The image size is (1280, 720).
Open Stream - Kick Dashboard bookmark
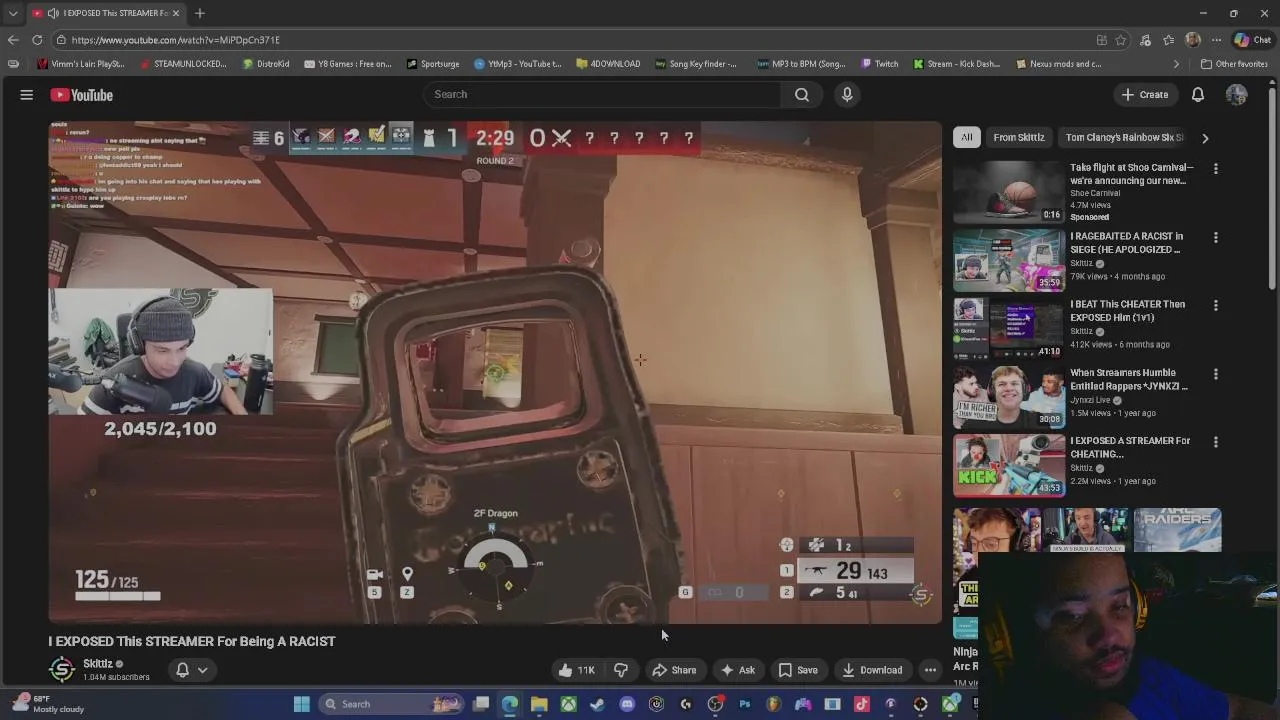tap(956, 64)
